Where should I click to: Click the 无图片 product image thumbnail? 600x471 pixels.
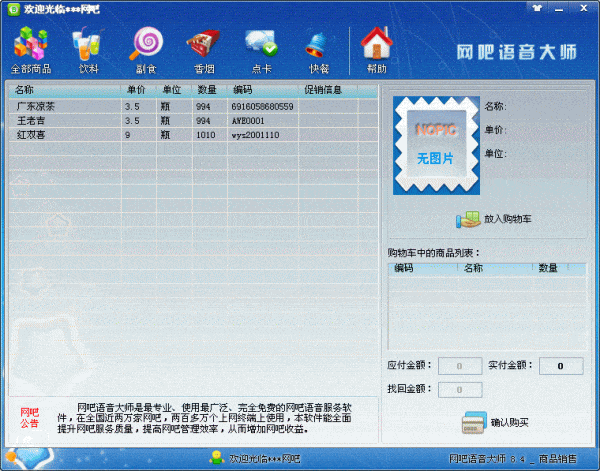pos(435,147)
